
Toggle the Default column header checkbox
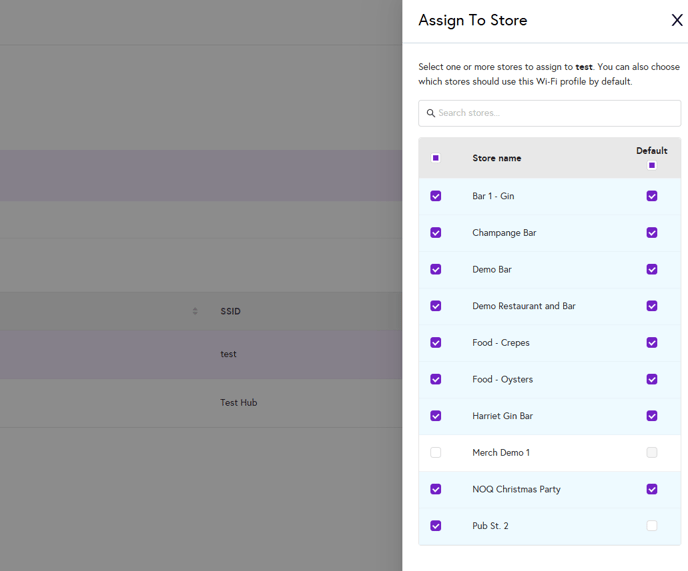652,166
